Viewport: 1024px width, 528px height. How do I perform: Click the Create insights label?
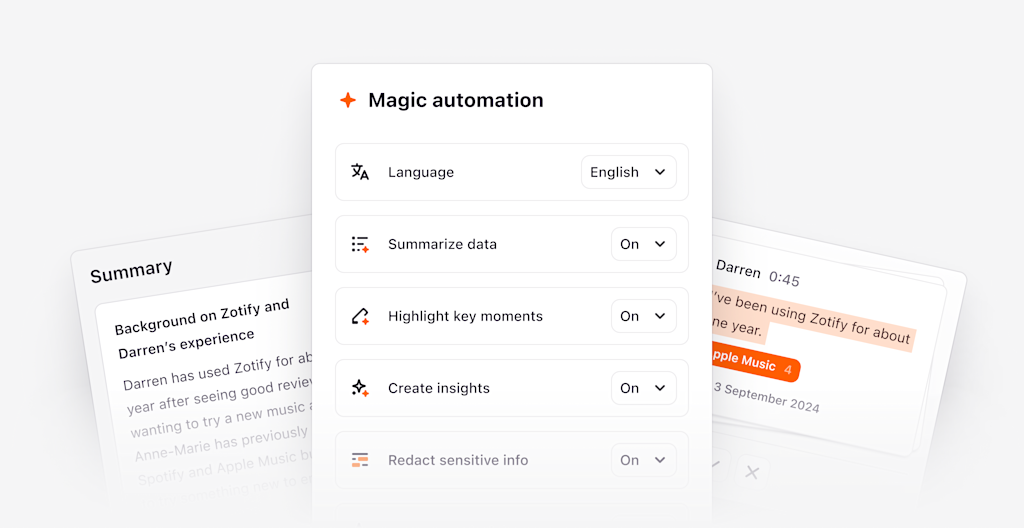pos(439,388)
